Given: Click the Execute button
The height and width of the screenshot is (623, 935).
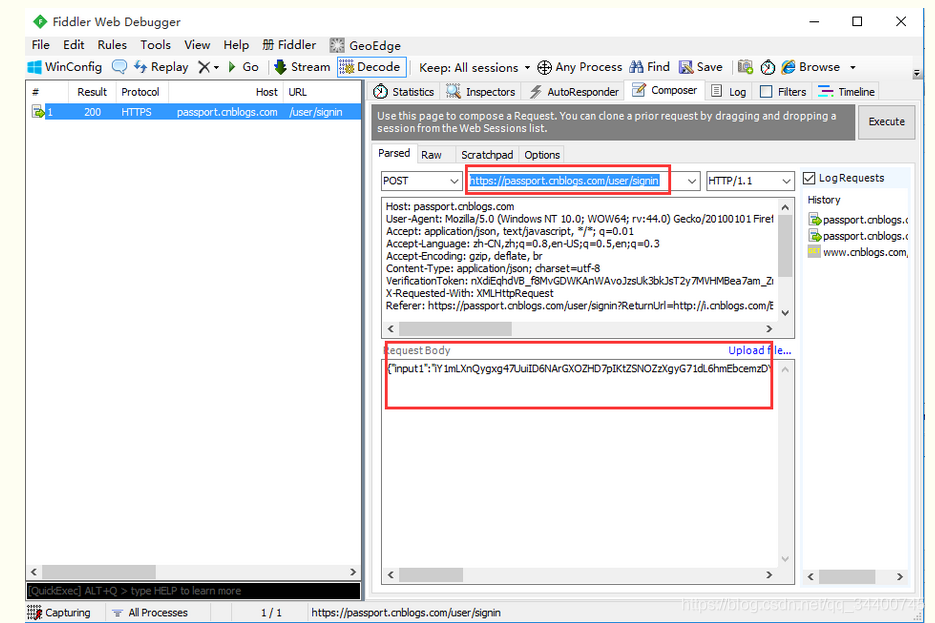Looking at the screenshot, I should click(x=886, y=122).
